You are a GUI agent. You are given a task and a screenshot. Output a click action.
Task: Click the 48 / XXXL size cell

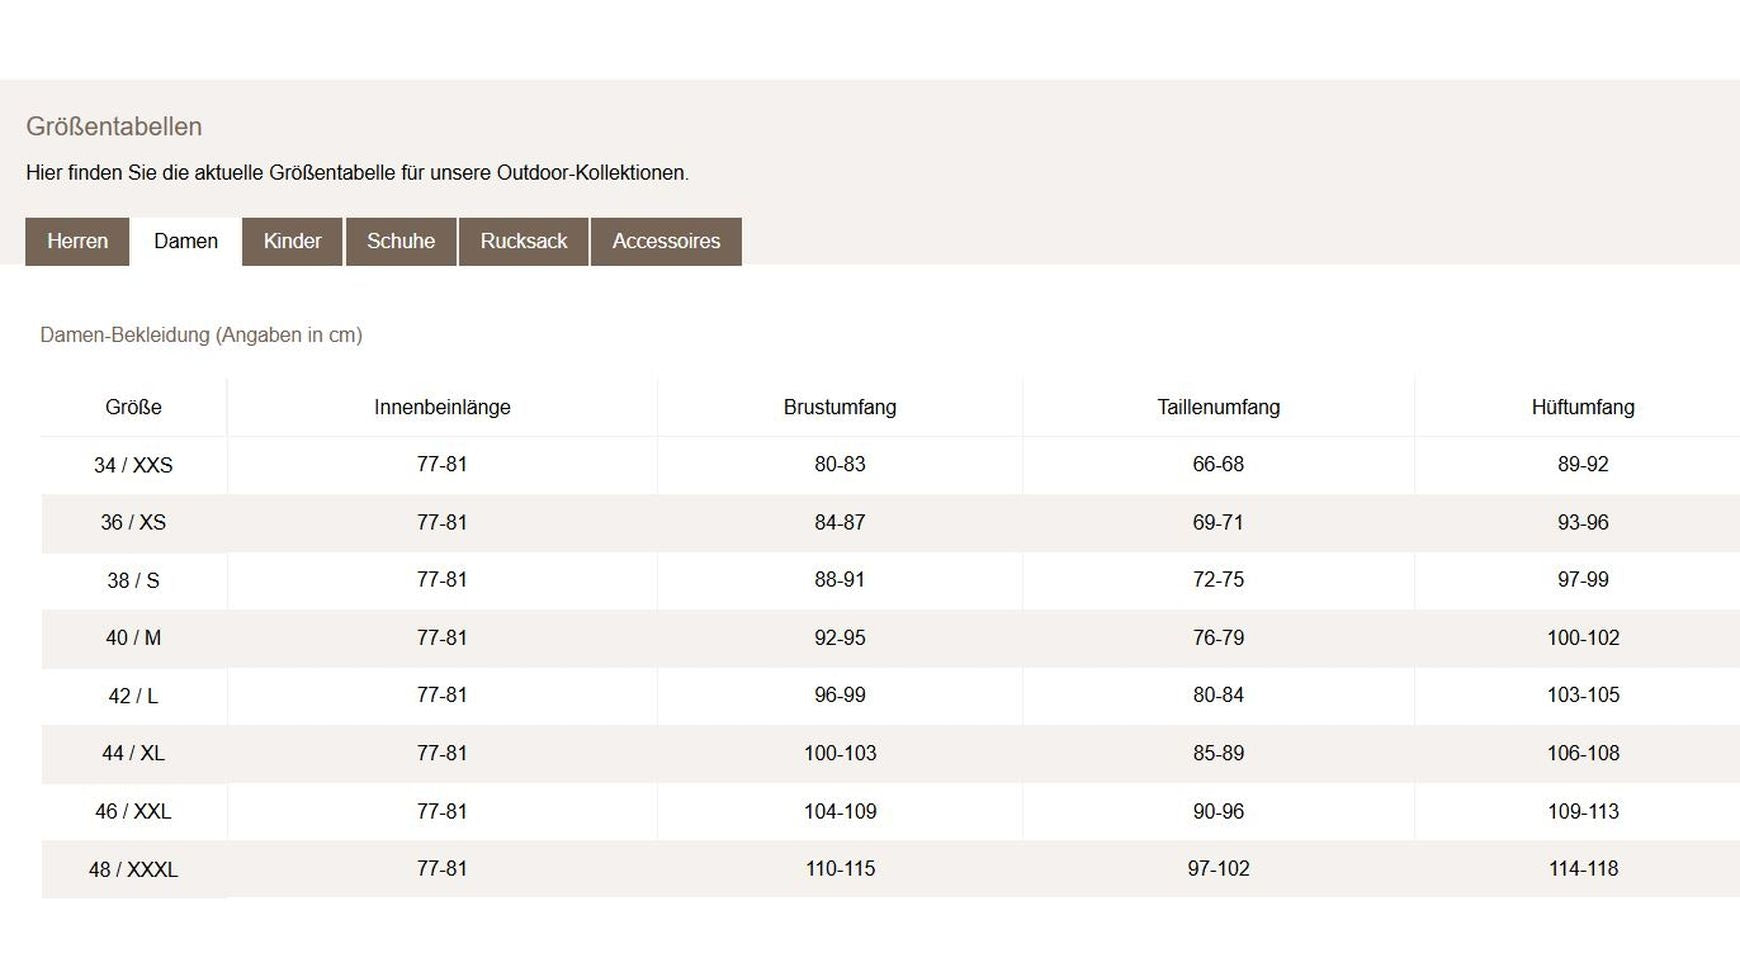133,869
